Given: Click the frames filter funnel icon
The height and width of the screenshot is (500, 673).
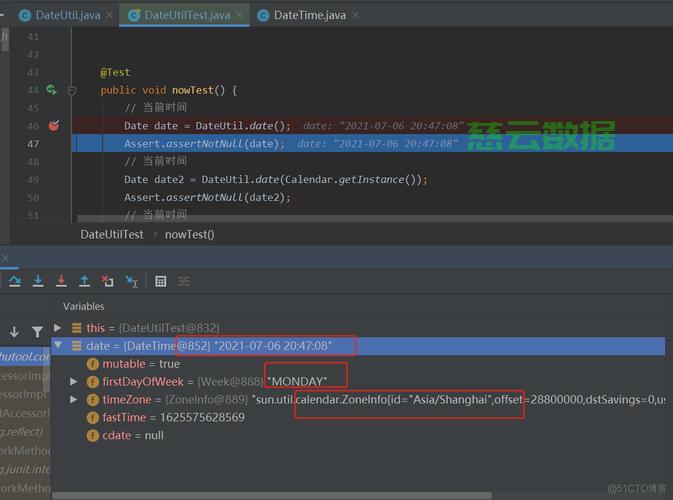Looking at the screenshot, I should click(x=37, y=332).
